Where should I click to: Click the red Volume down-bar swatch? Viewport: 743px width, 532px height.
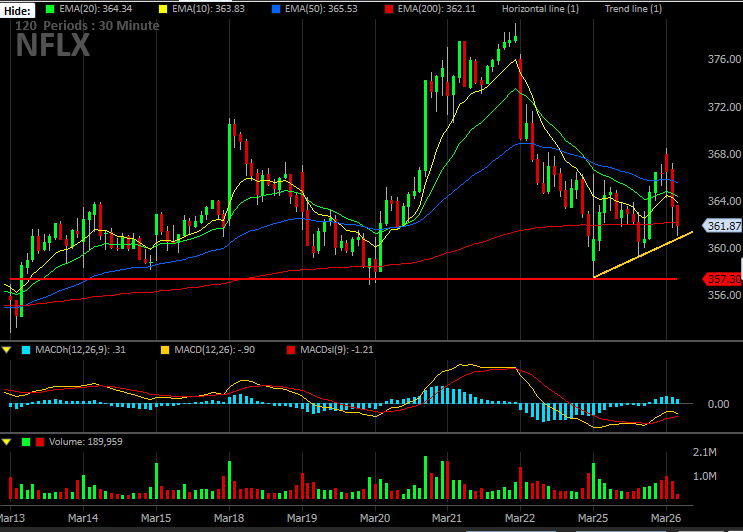(40, 442)
